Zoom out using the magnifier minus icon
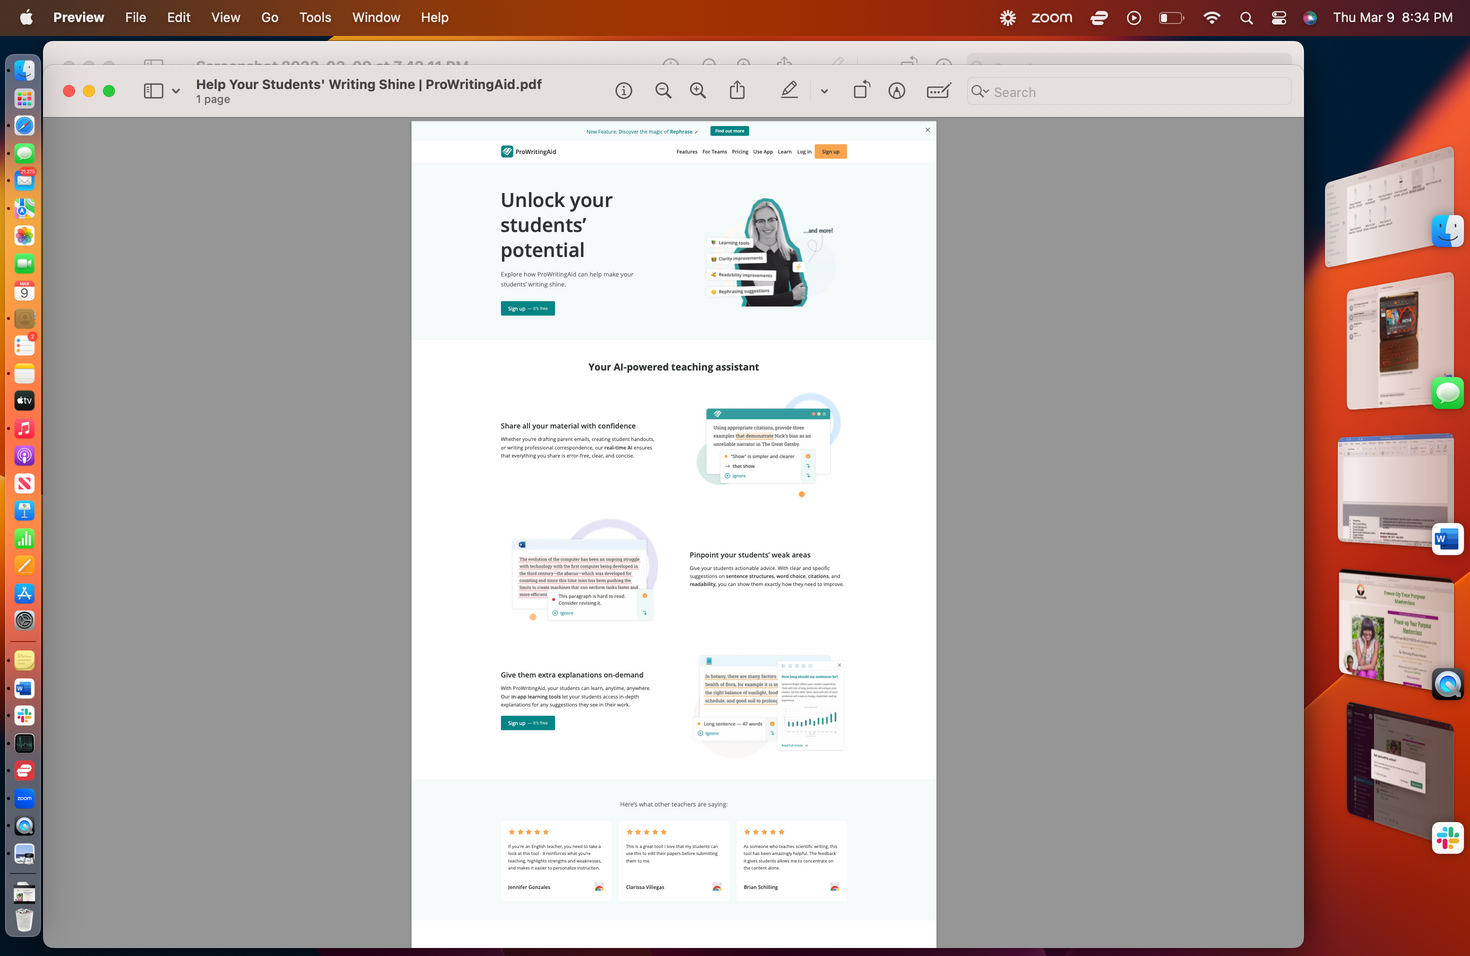 pos(663,91)
